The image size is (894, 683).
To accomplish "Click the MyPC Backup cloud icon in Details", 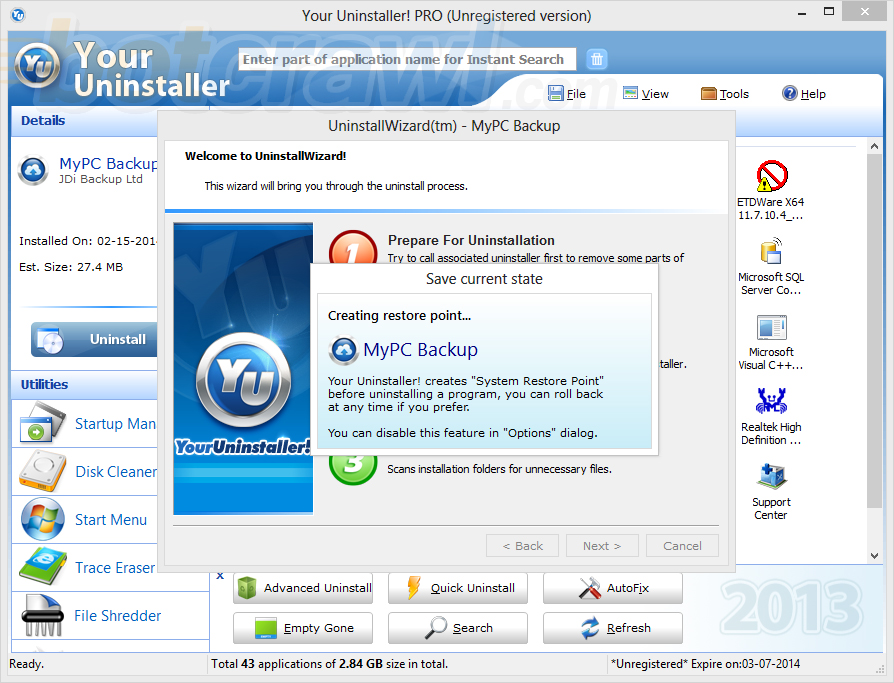I will coord(33,170).
